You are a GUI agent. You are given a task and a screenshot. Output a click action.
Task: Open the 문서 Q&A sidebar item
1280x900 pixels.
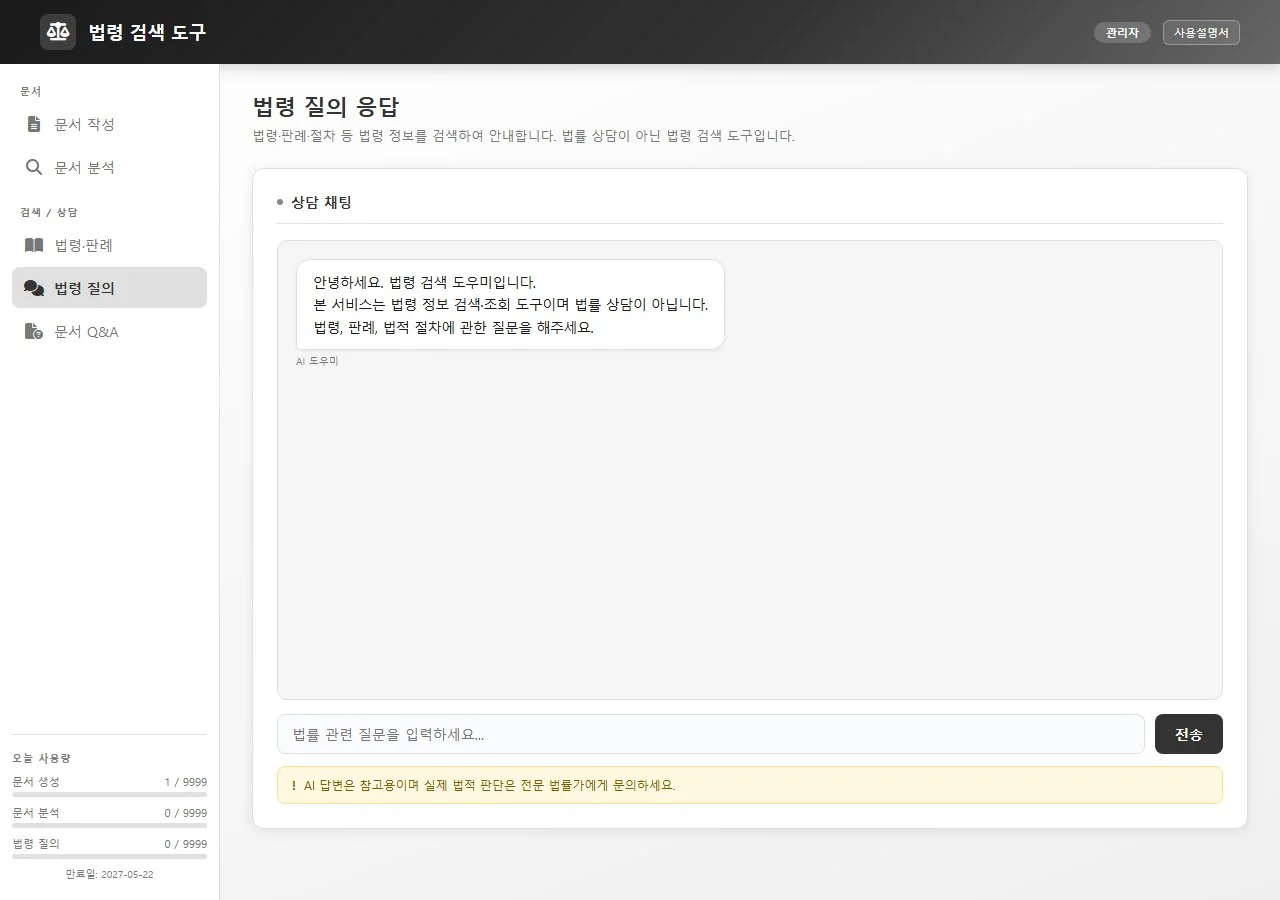tap(109, 331)
